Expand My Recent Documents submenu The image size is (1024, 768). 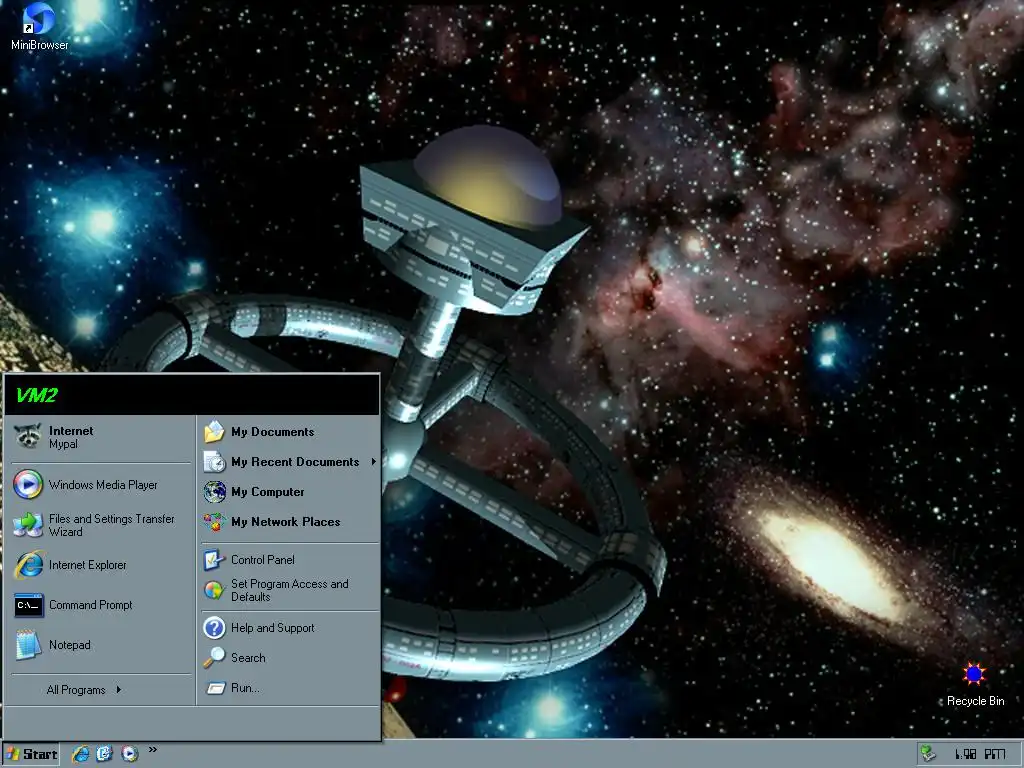tap(290, 462)
